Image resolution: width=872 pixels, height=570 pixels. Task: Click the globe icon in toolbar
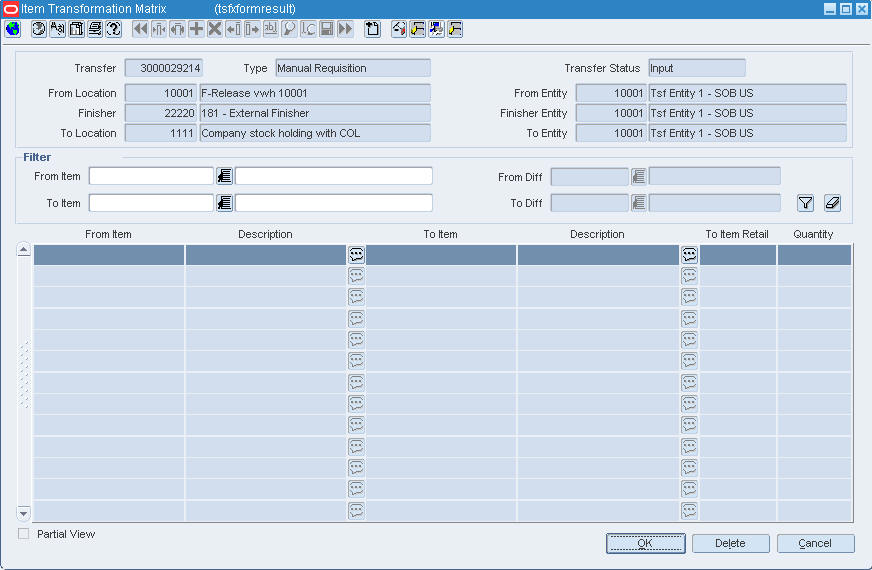click(12, 29)
